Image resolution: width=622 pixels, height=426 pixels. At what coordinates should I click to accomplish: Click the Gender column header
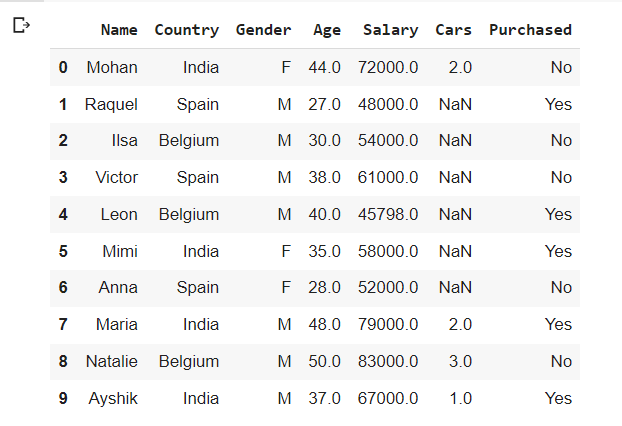tap(263, 30)
